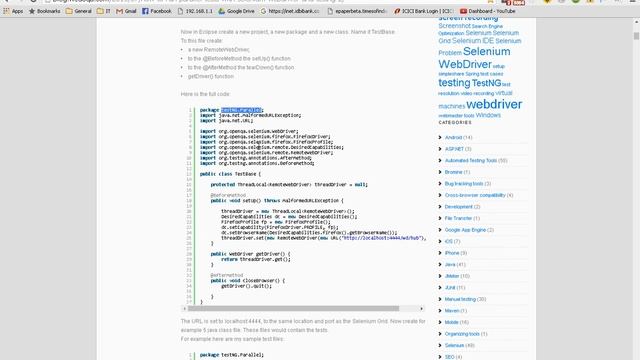Open the epaperbeta.timesofindia bookmark
This screenshot has height=360, width=640.
click(357, 11)
